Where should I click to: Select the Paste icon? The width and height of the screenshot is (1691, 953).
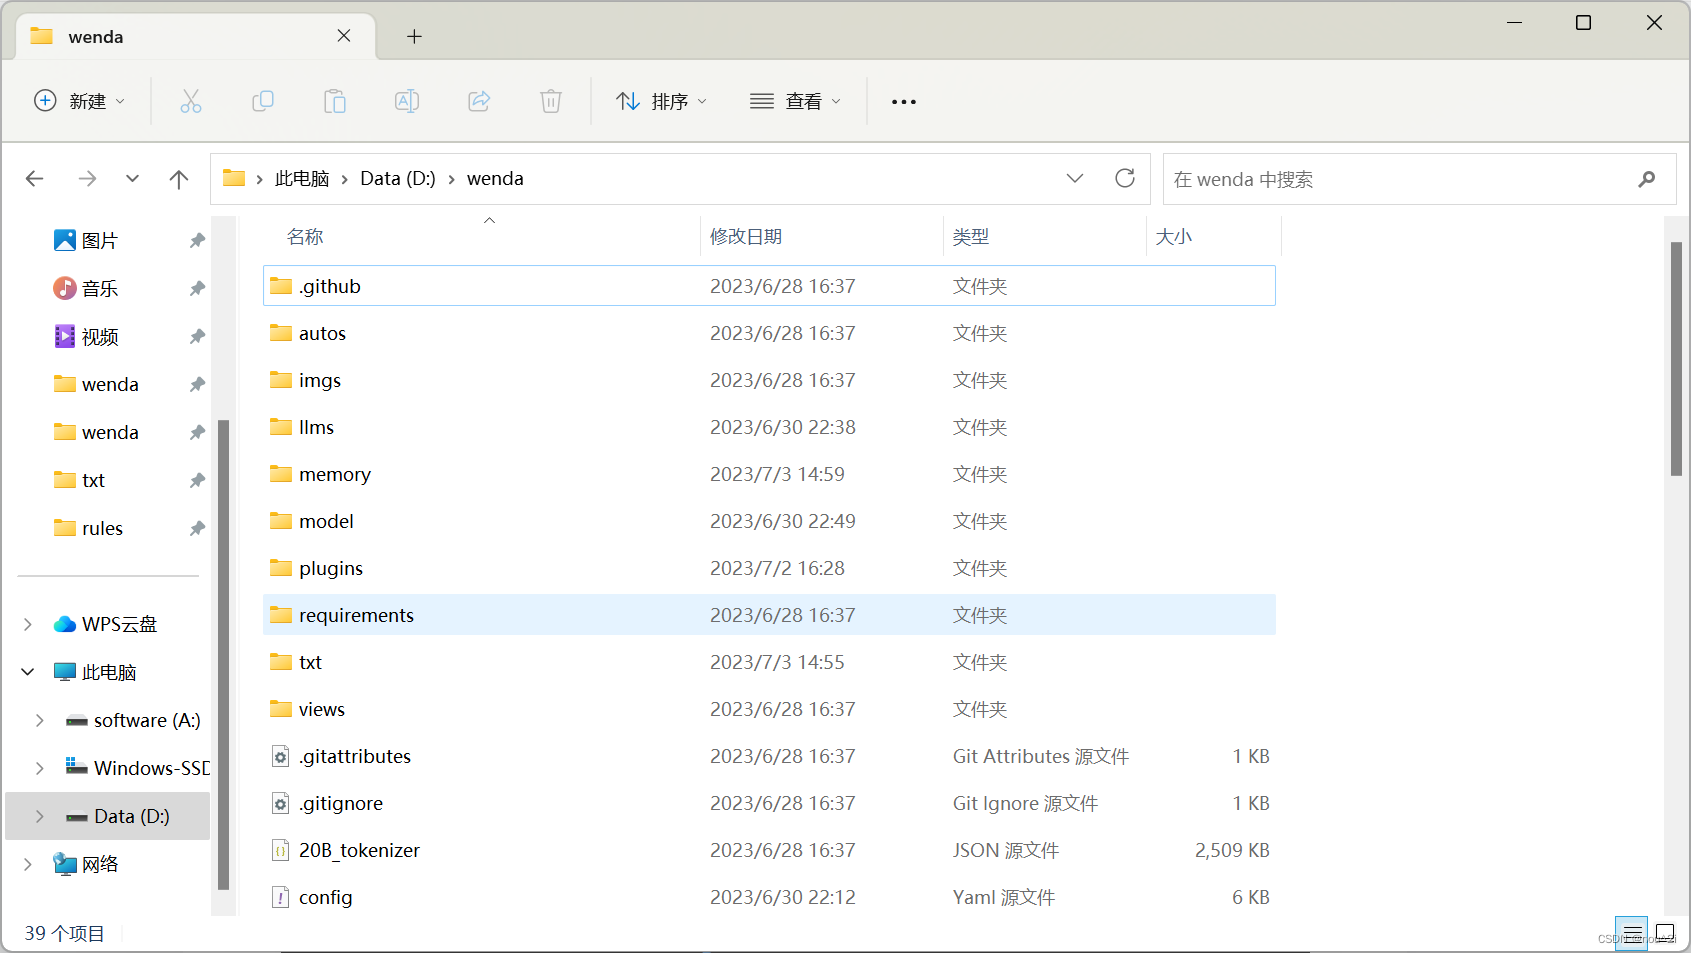(335, 101)
